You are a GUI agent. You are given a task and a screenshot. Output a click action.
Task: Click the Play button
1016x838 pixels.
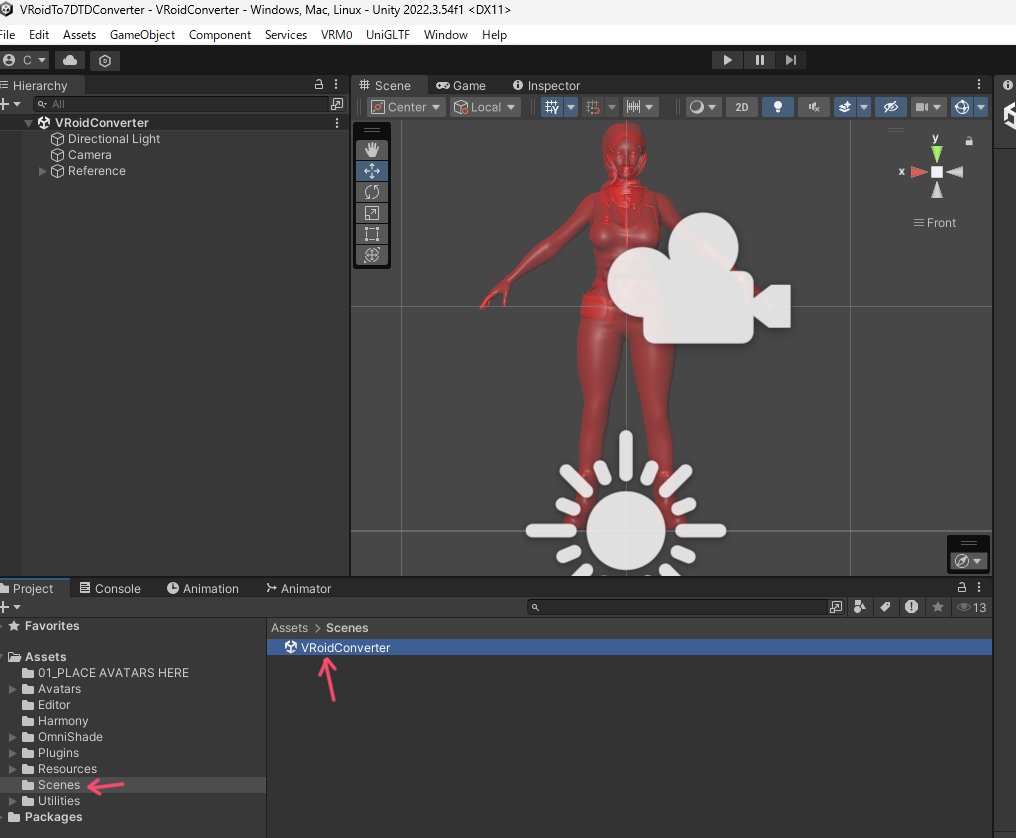point(727,60)
